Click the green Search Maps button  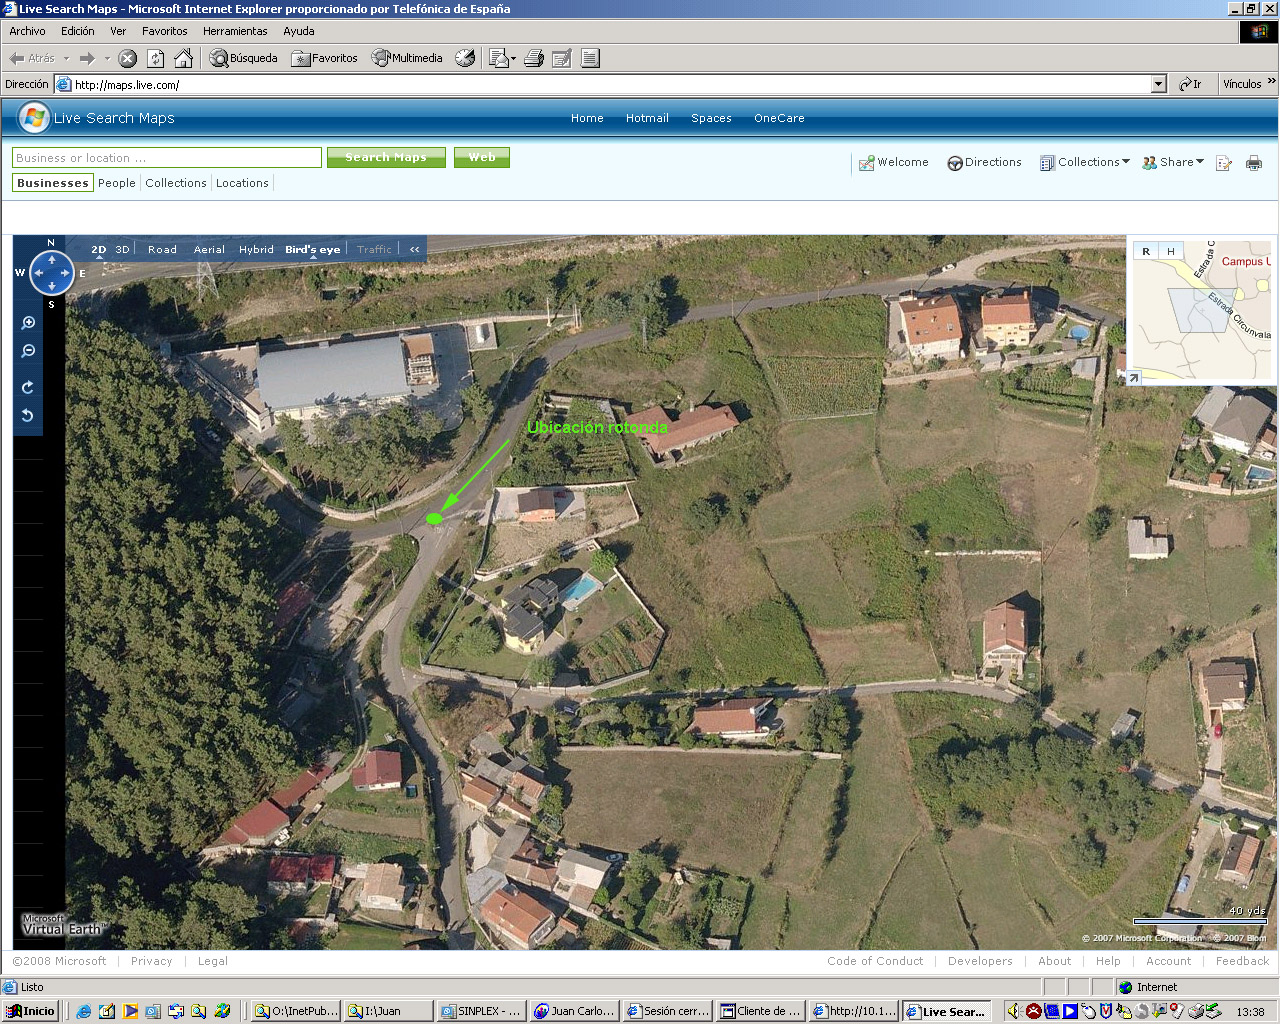[x=386, y=158]
